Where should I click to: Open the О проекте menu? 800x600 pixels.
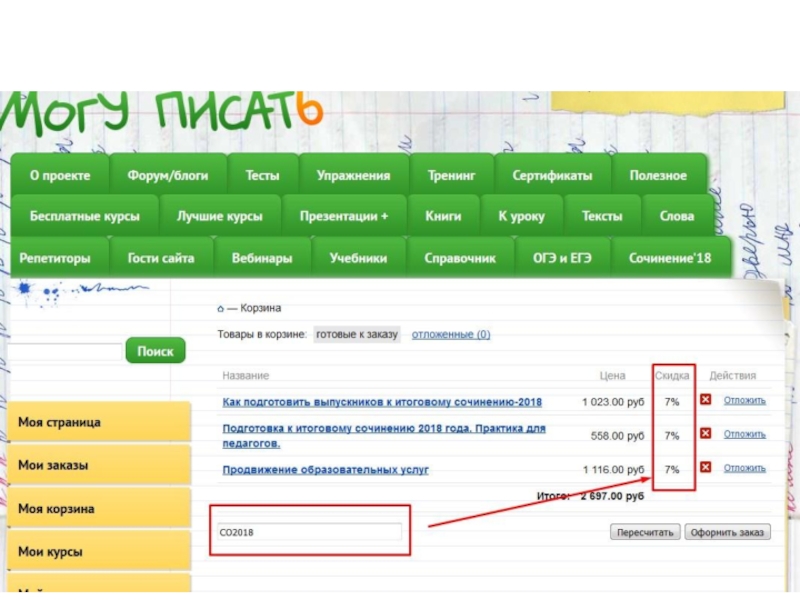60,176
